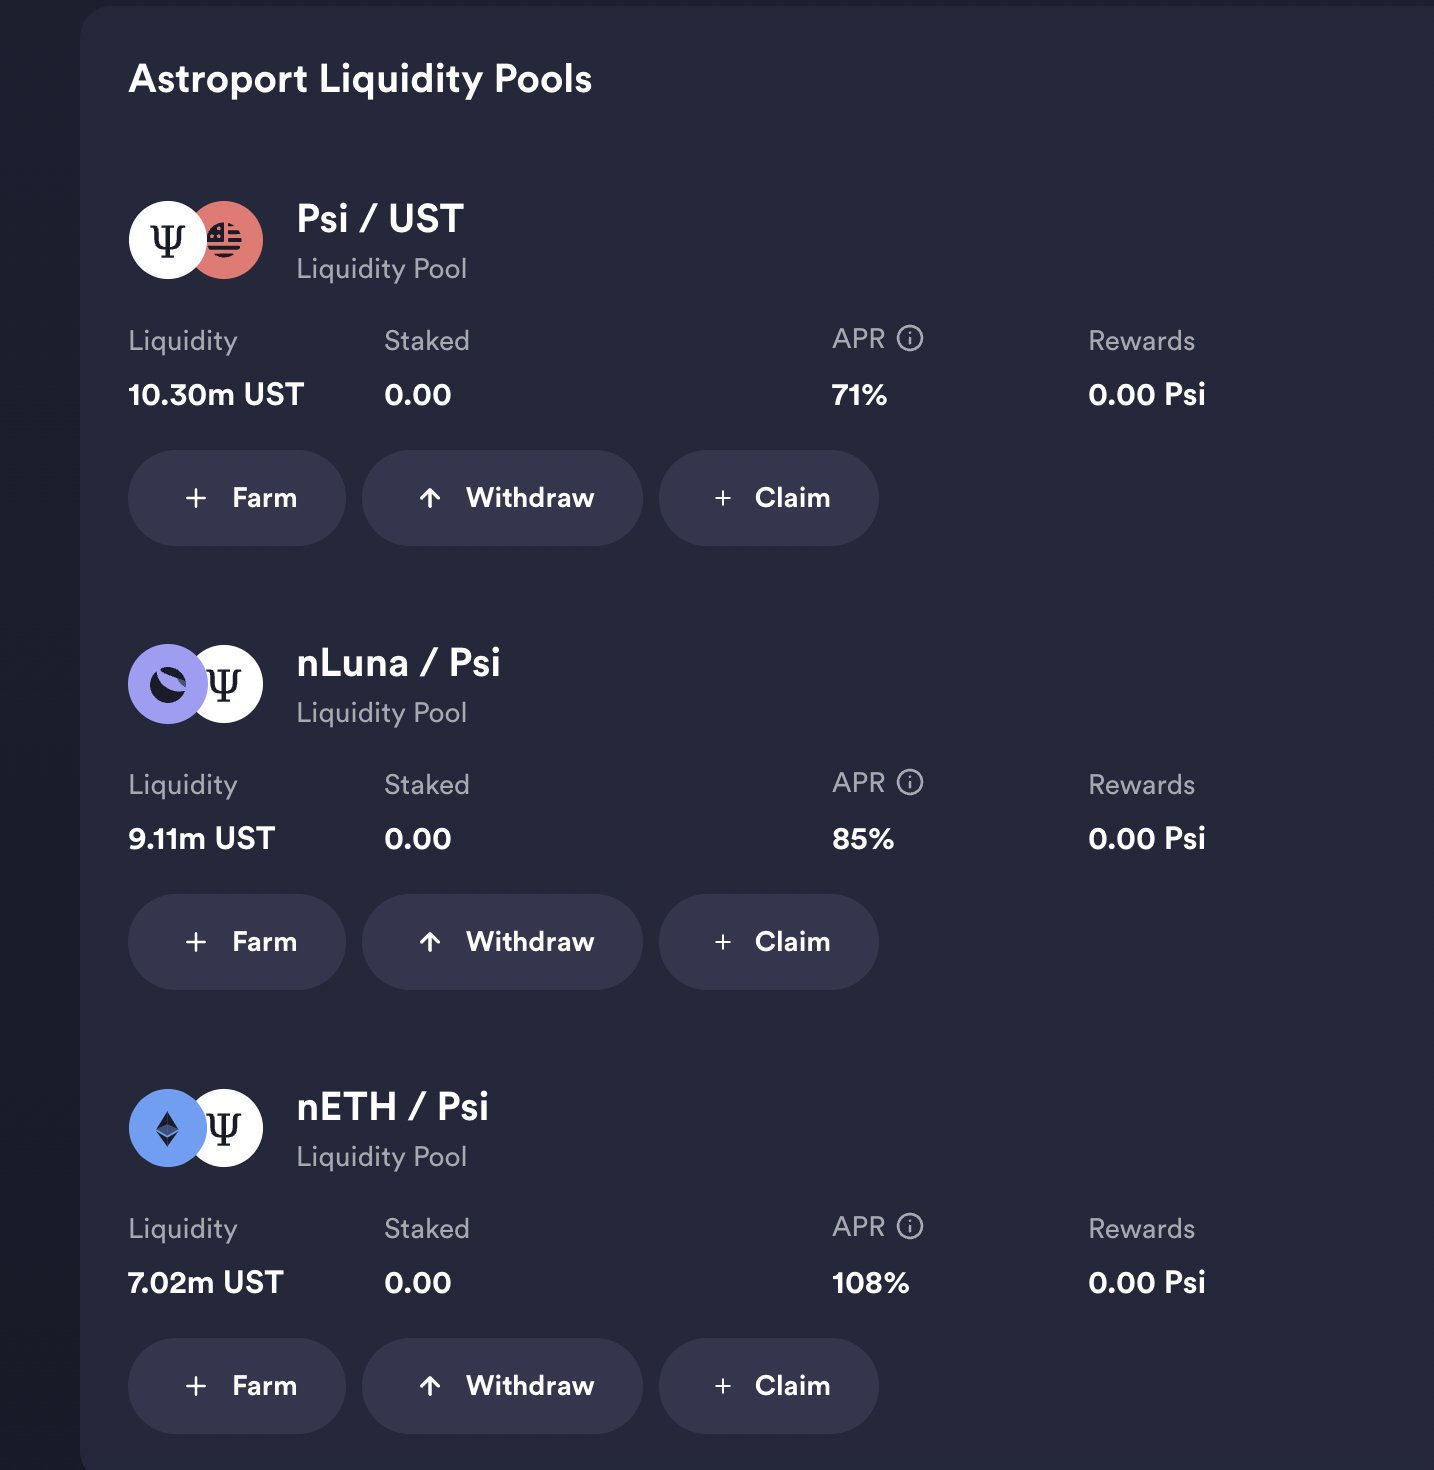1434x1470 pixels.
Task: Farm the nETH / Psi liquidity pool
Action: pyautogui.click(x=237, y=1386)
